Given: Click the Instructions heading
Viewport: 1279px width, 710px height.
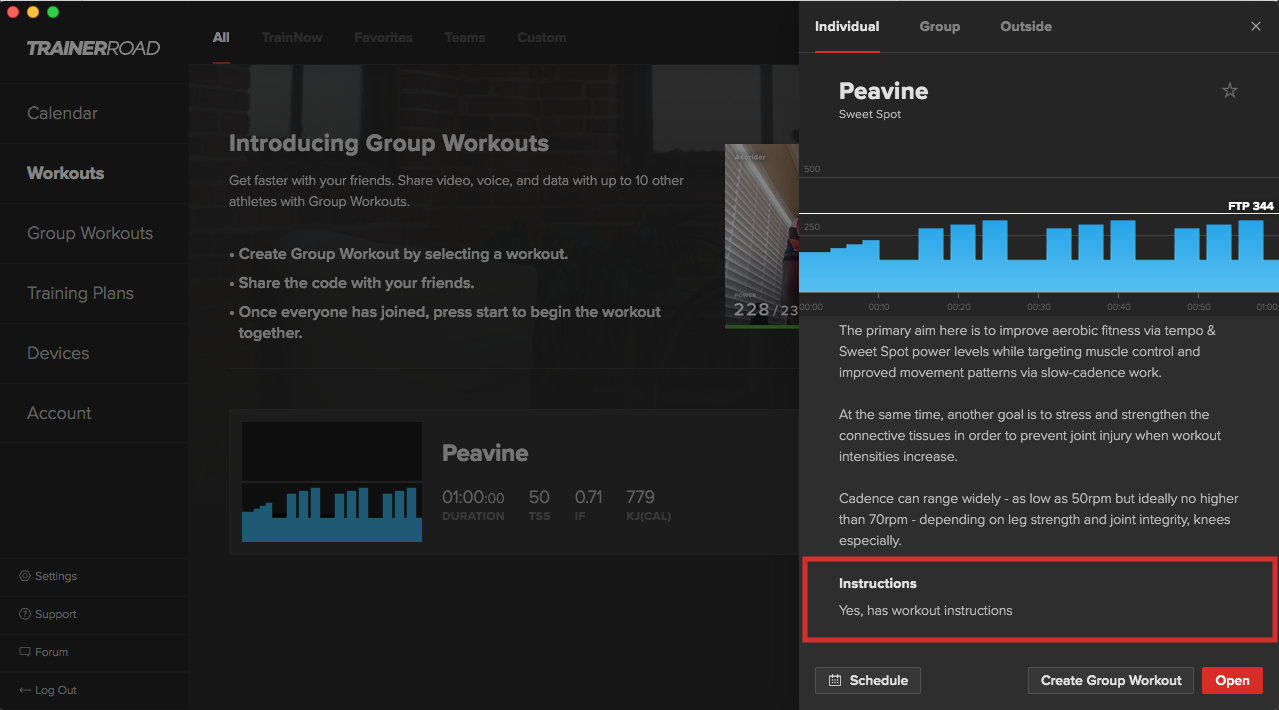Looking at the screenshot, I should 878,583.
